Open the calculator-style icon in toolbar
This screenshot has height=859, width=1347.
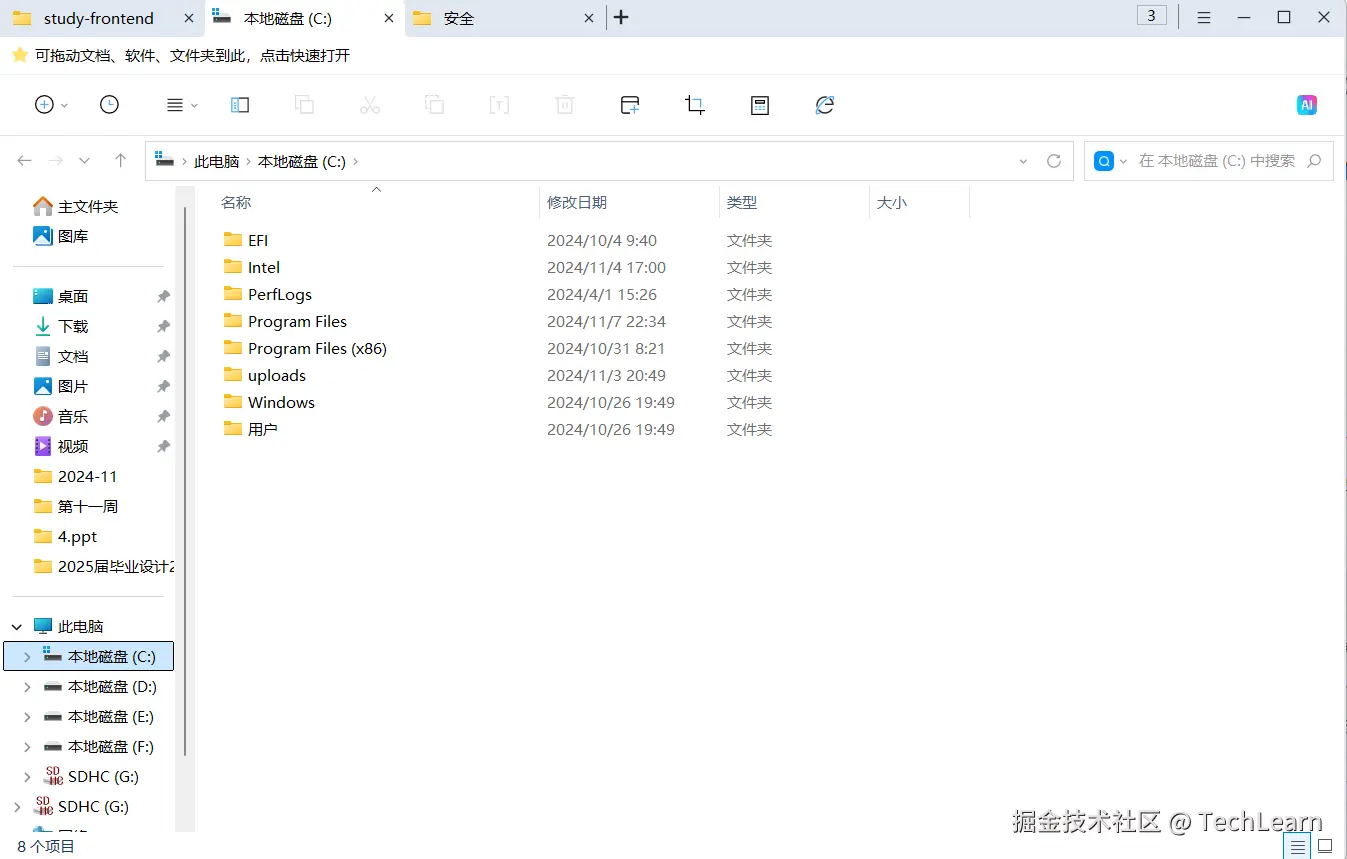click(760, 105)
